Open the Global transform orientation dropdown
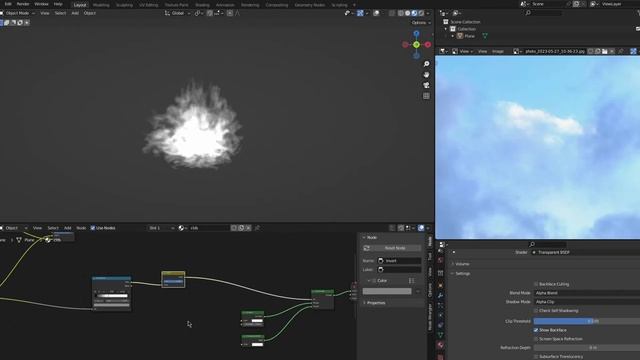 point(178,13)
